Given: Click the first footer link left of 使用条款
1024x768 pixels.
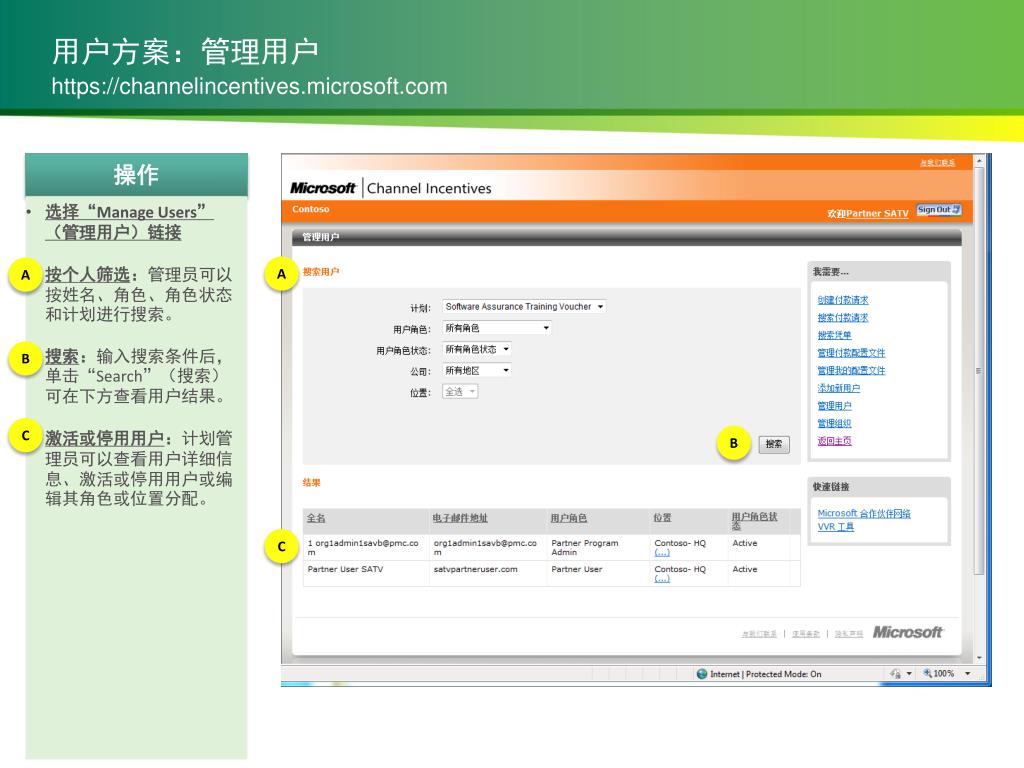Looking at the screenshot, I should [759, 634].
